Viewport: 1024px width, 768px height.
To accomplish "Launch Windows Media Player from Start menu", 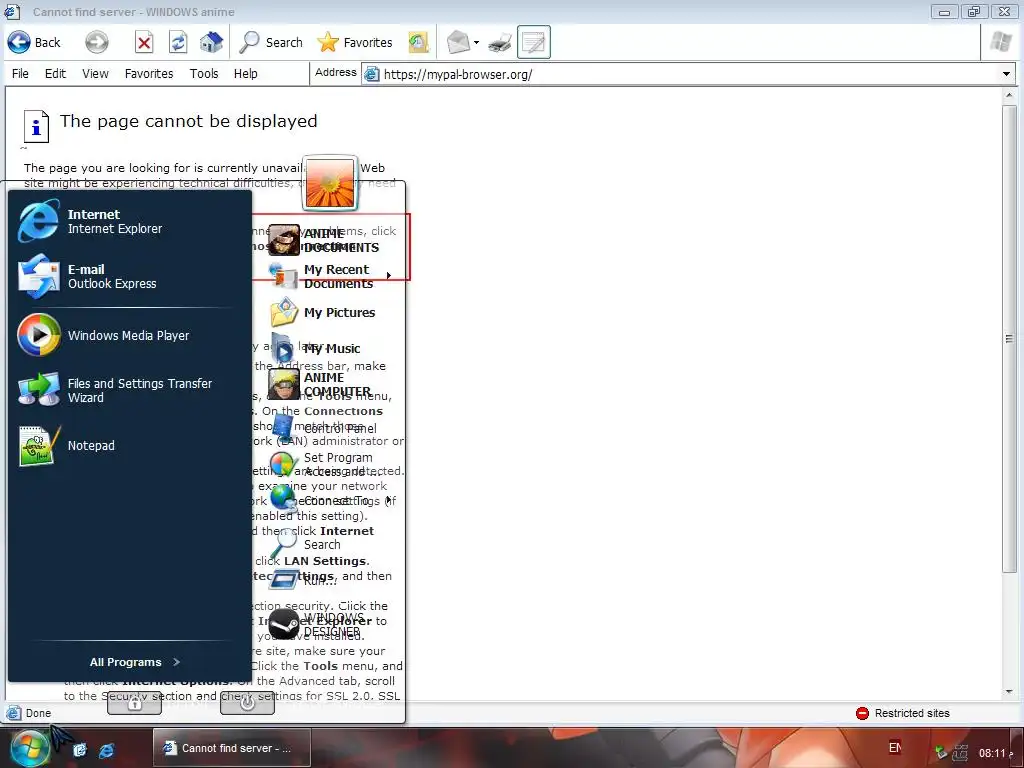I will [129, 335].
